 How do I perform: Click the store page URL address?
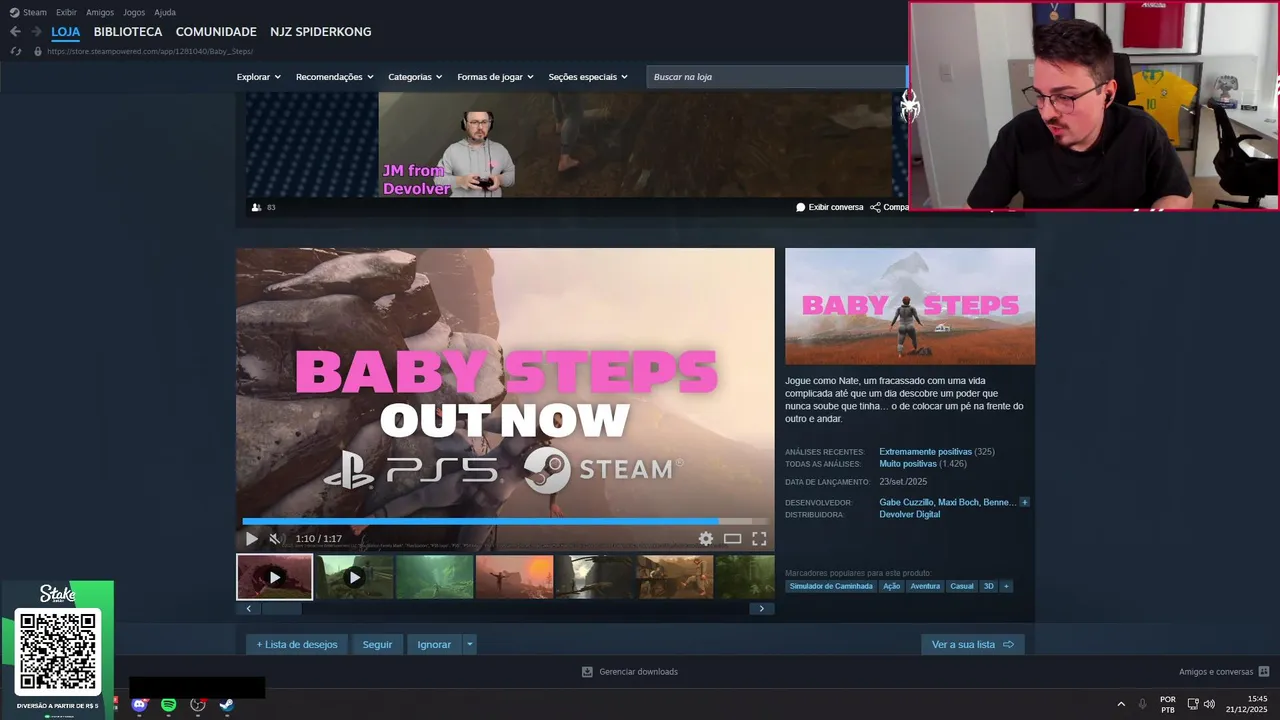coord(150,51)
